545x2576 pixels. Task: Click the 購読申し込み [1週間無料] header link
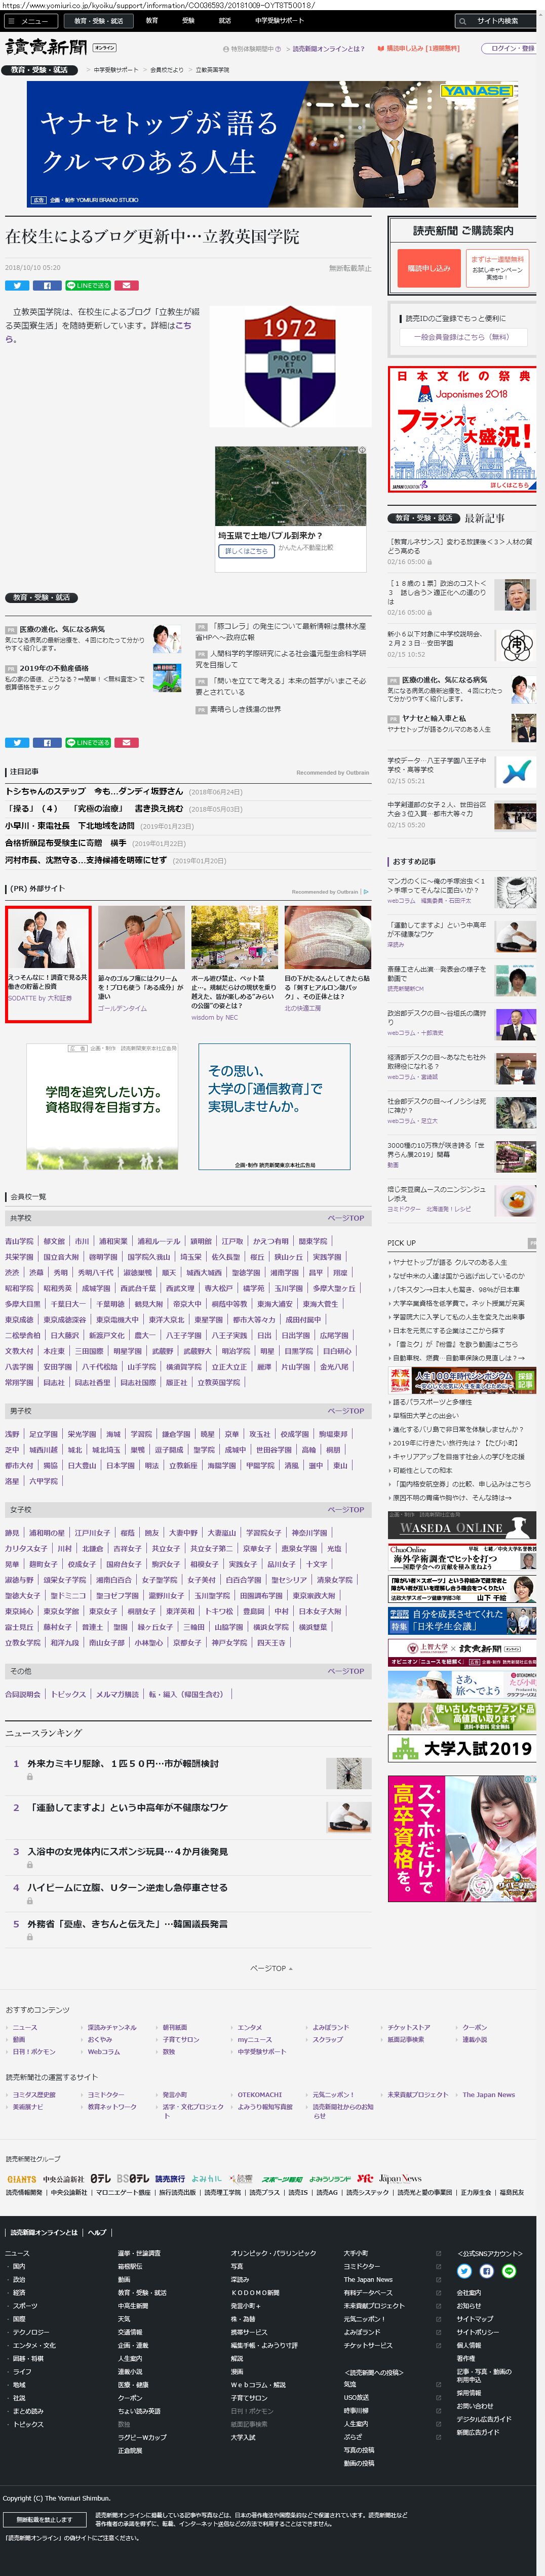pyautogui.click(x=419, y=49)
